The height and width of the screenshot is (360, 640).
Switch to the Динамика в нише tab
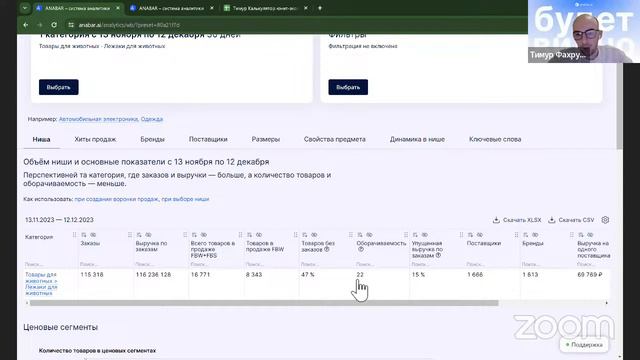[x=417, y=139]
